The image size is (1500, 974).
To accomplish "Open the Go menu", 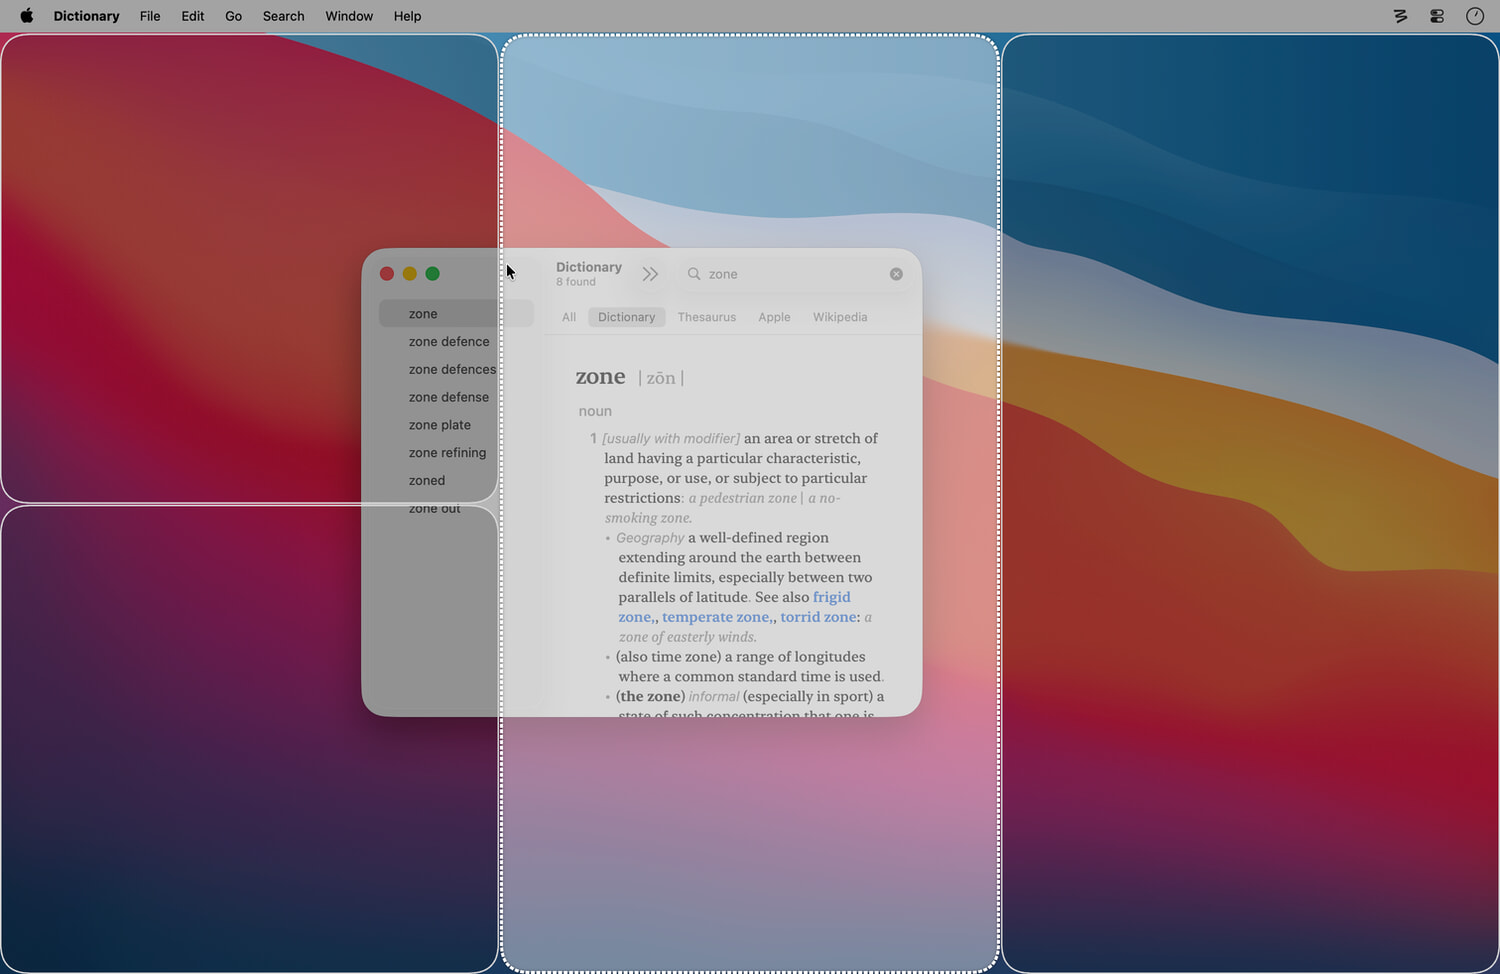I will click(x=233, y=16).
